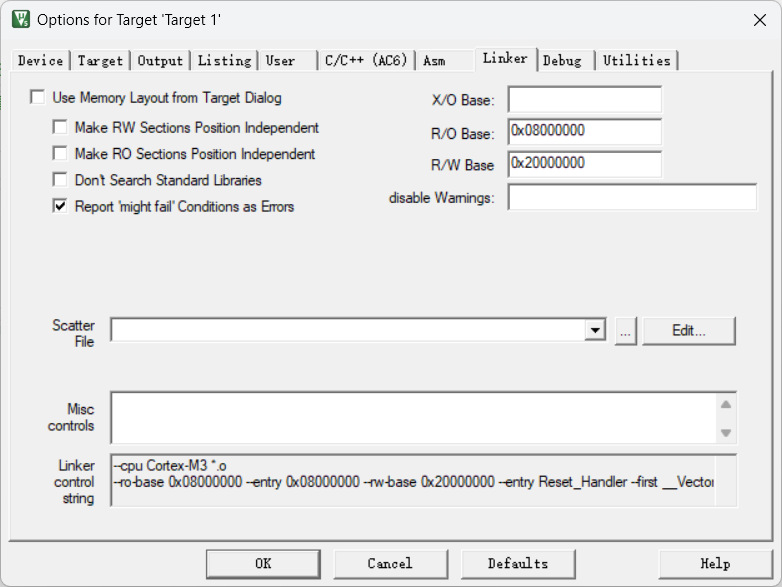Toggle Don't Search Standard Libraries checkbox
Screen dimensions: 782x587
pyautogui.click(x=60, y=180)
